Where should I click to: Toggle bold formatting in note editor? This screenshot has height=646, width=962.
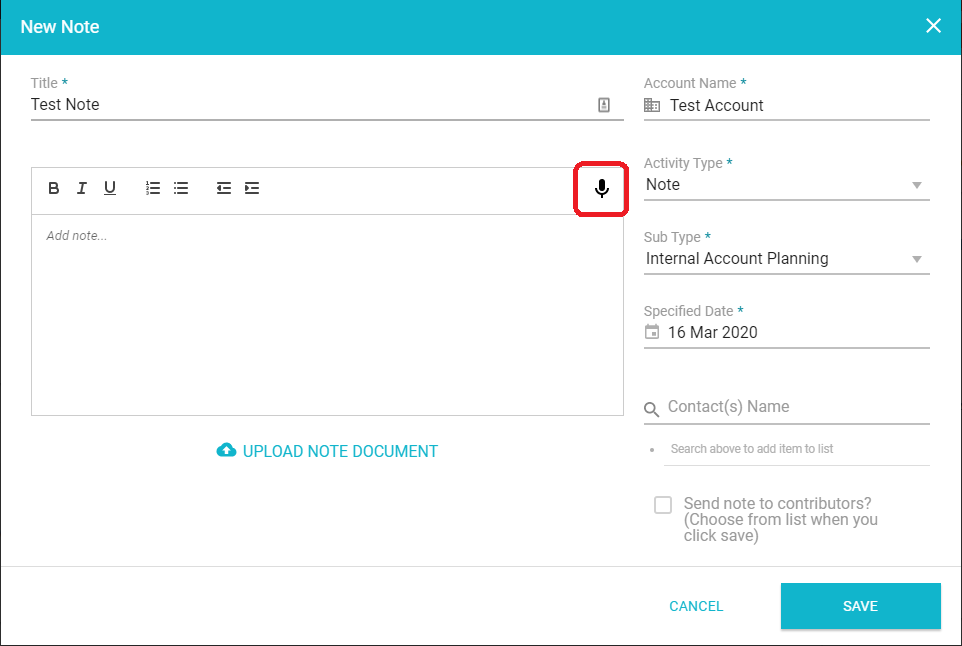coord(53,188)
